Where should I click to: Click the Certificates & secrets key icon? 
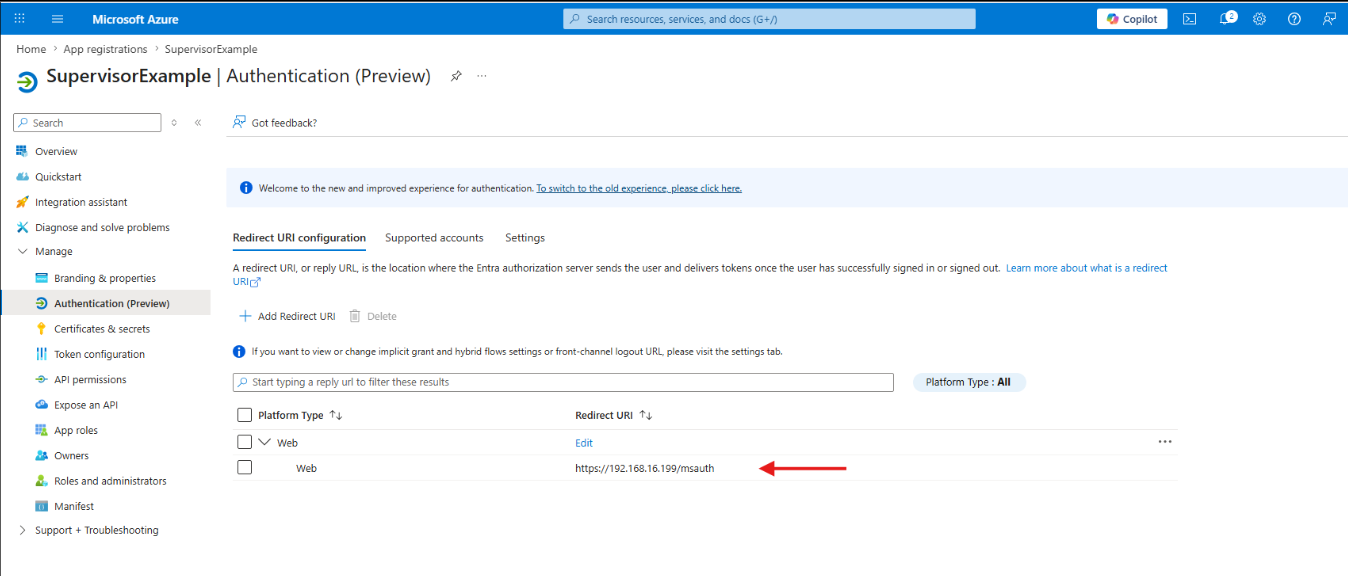point(41,329)
